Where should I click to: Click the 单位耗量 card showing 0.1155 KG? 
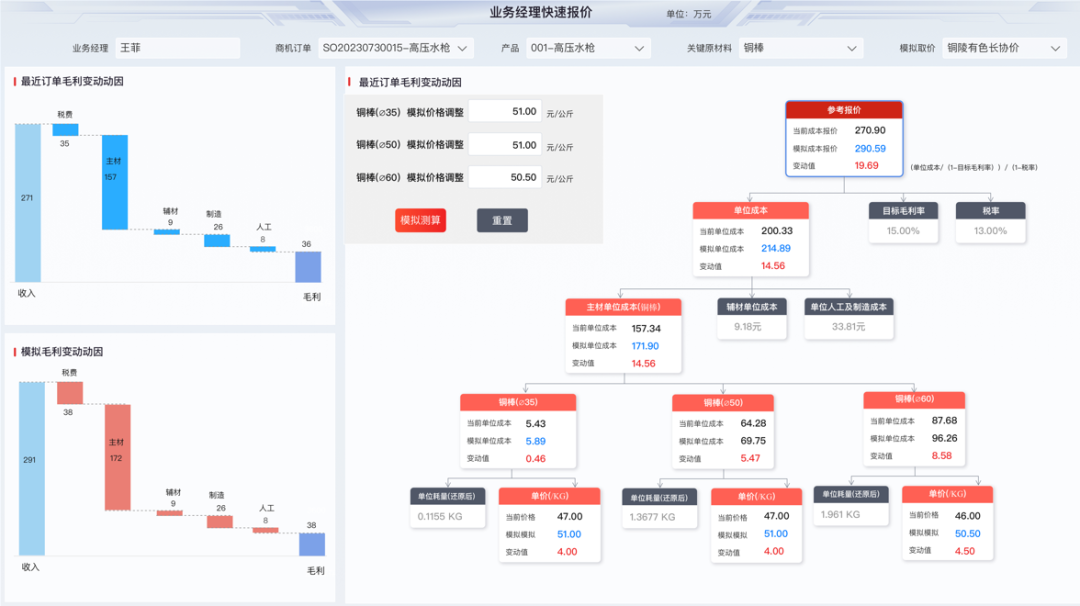(447, 508)
